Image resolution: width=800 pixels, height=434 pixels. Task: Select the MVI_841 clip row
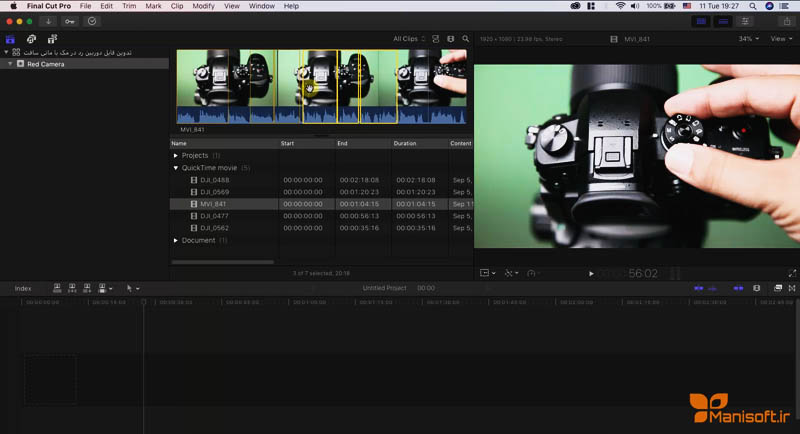[321, 204]
